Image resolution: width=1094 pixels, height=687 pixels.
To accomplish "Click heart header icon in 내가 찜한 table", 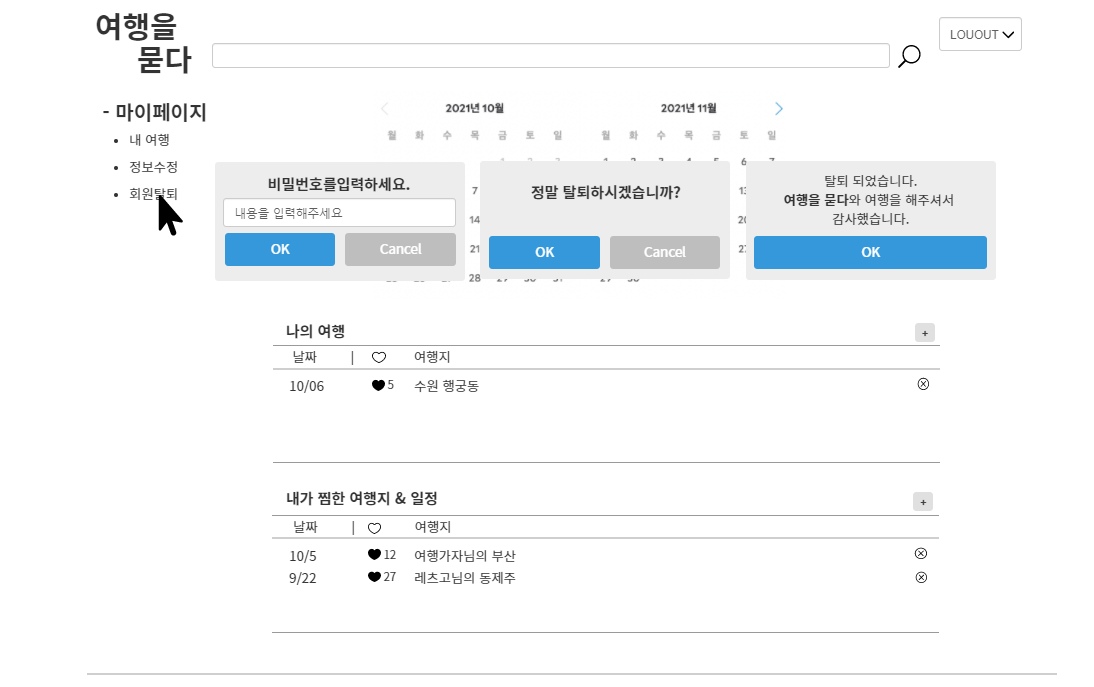I will (375, 528).
